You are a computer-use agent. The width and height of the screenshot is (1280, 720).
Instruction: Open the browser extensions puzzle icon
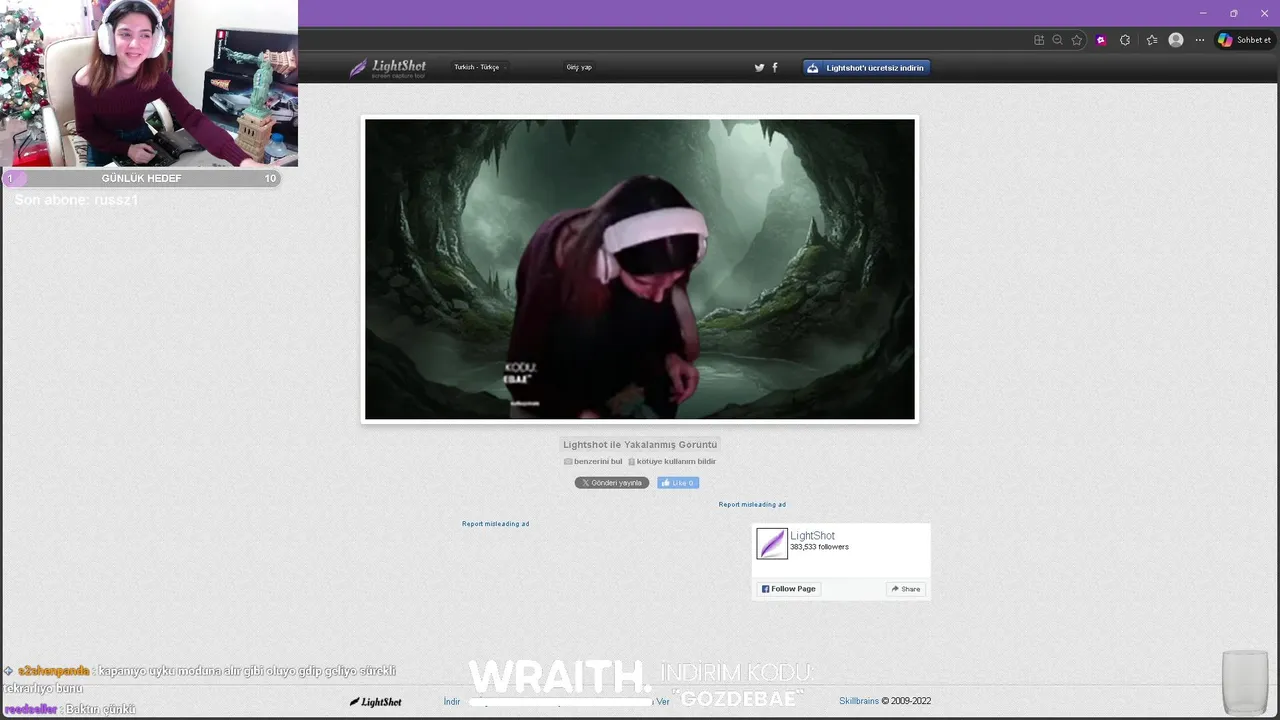1125,40
